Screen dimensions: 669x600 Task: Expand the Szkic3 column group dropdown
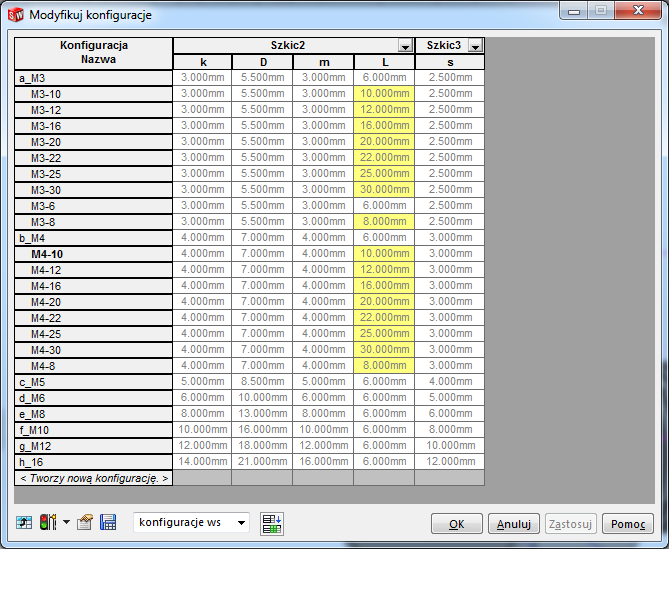click(475, 46)
